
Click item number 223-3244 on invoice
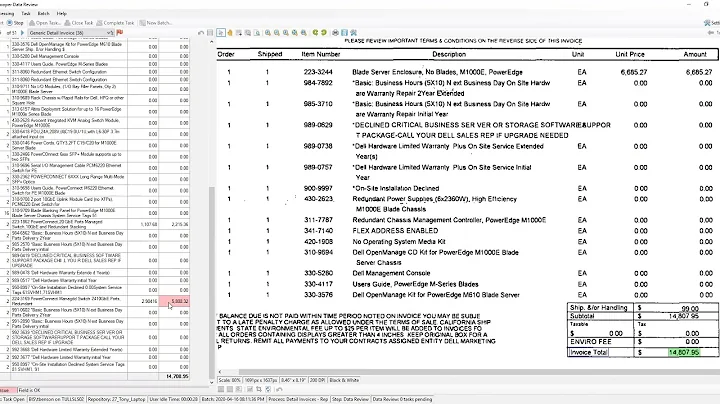(x=318, y=72)
